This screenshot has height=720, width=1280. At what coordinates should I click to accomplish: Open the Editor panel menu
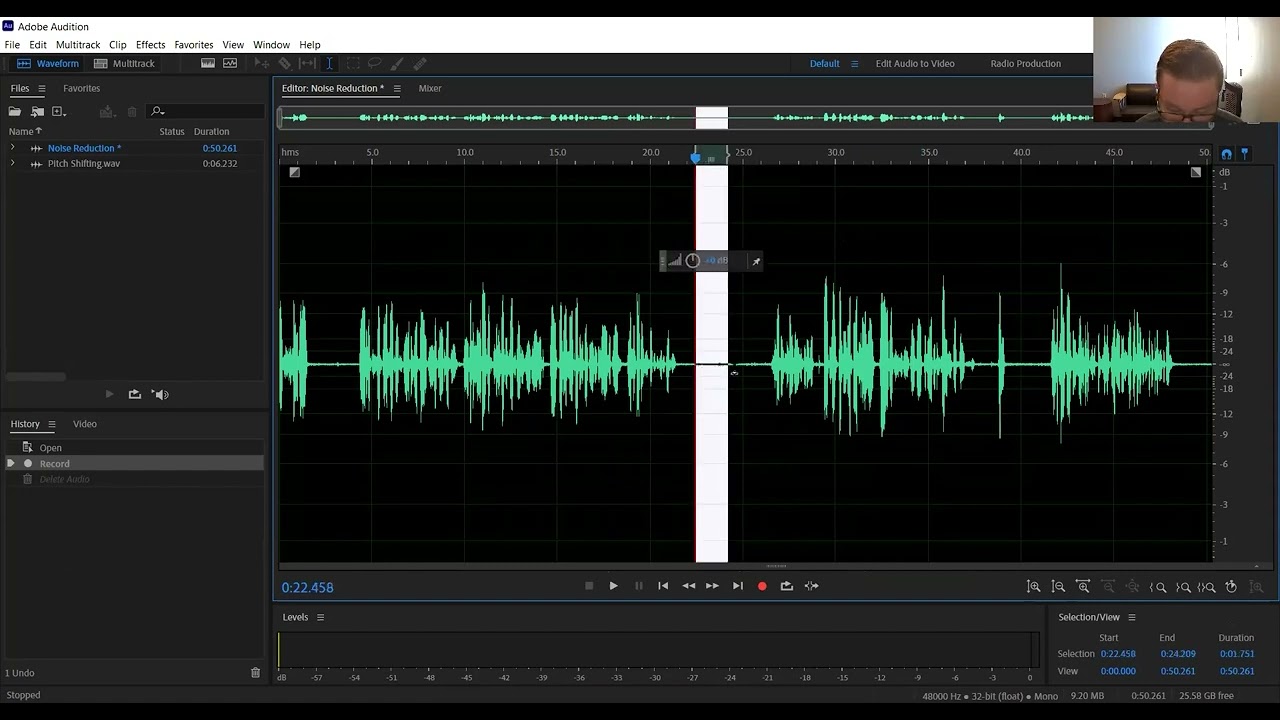click(x=397, y=88)
